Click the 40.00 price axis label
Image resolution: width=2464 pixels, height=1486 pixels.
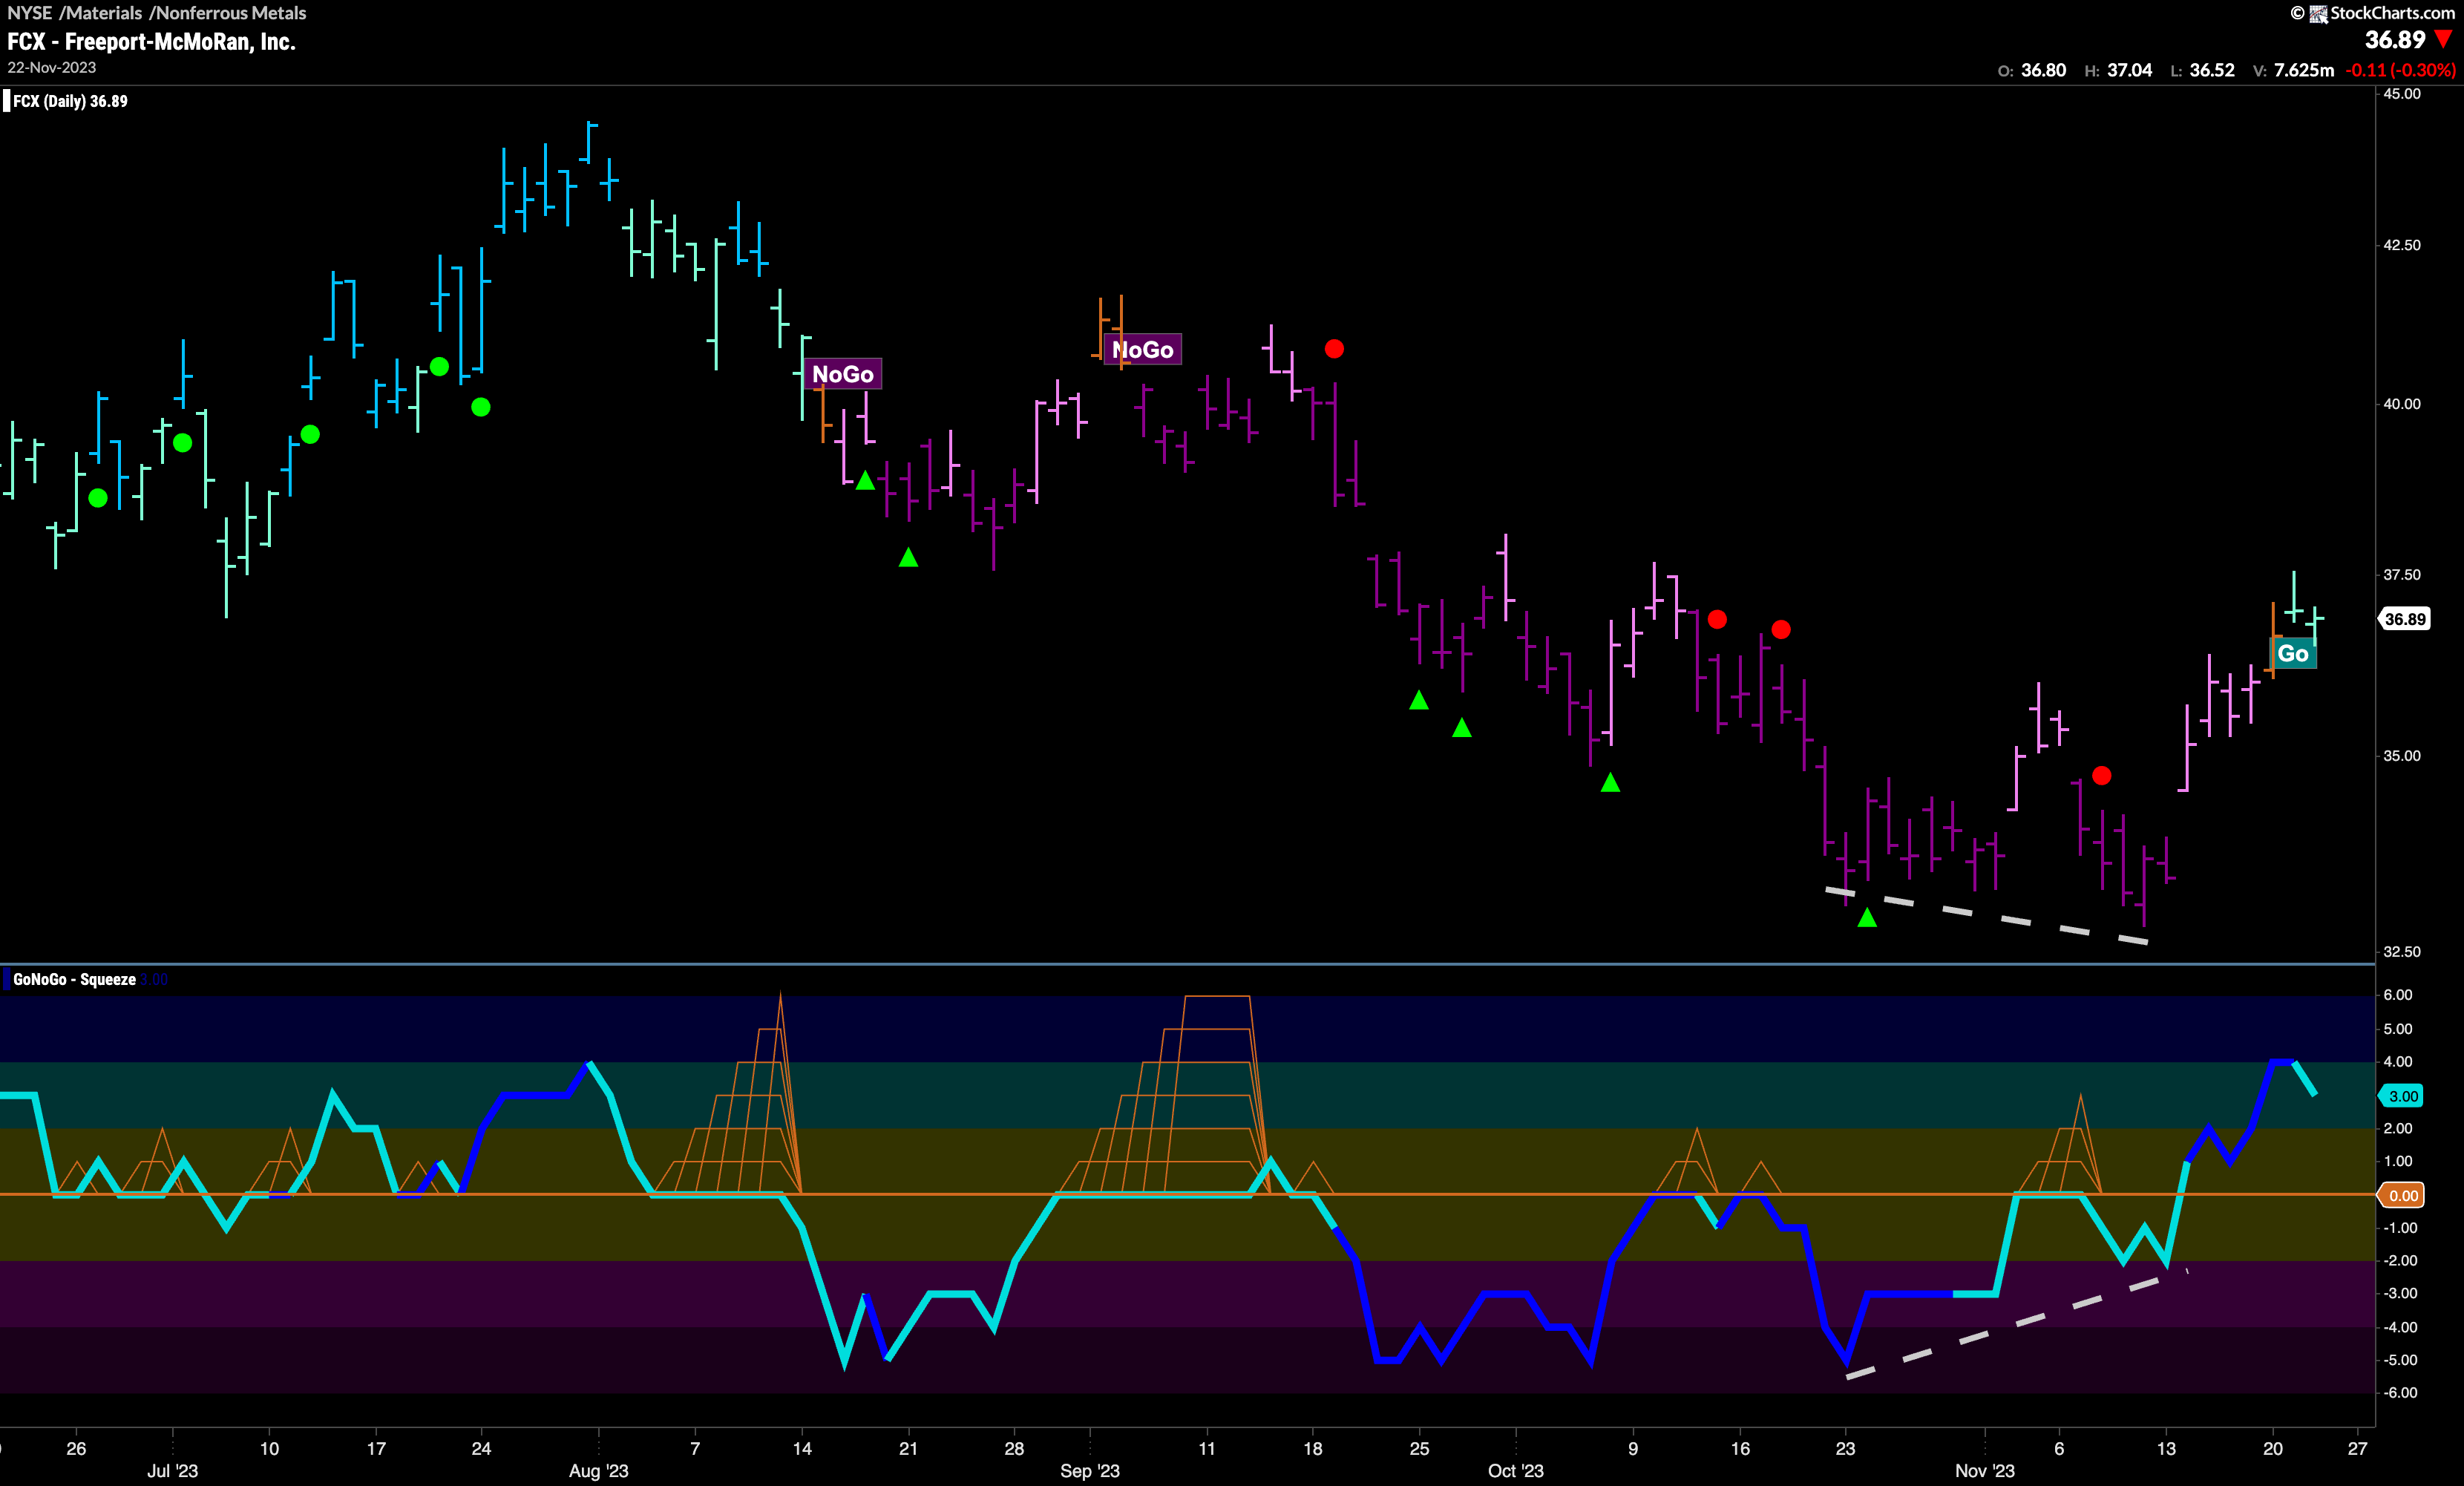(2401, 404)
